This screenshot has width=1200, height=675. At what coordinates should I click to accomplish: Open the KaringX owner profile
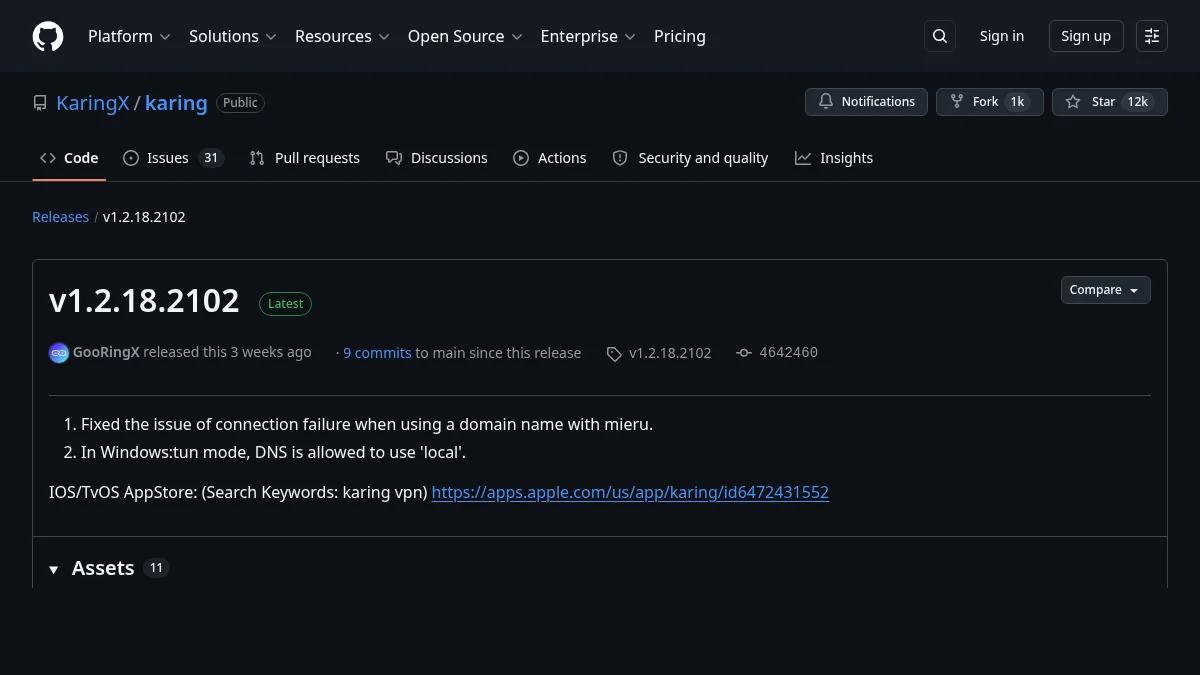(x=93, y=103)
